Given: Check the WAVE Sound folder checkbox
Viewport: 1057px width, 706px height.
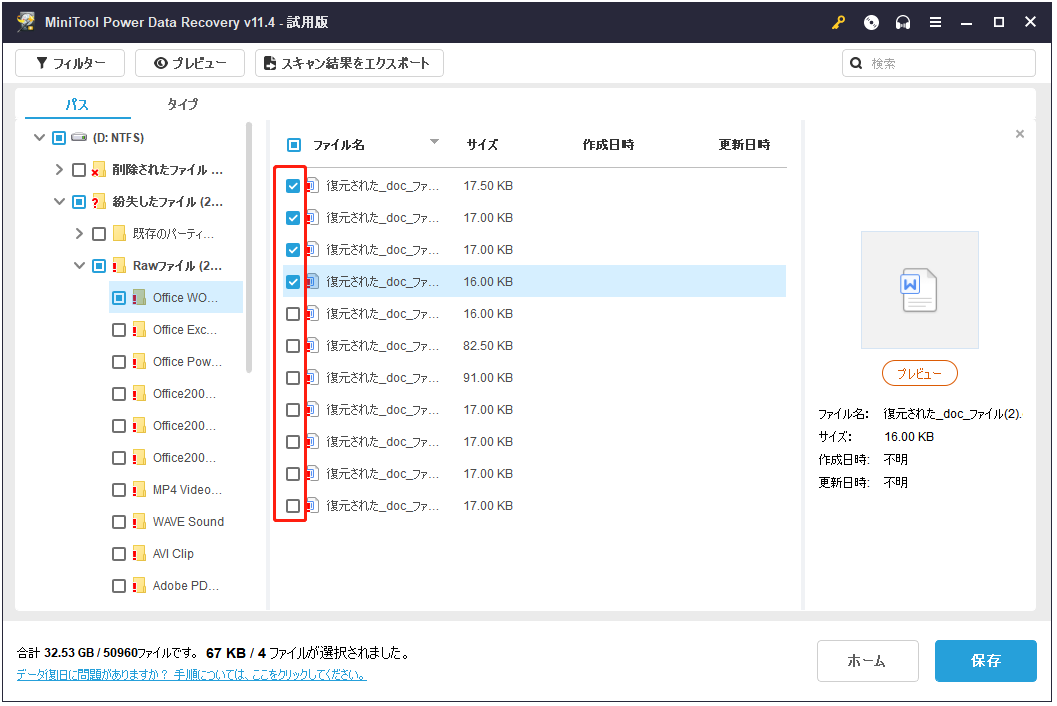Looking at the screenshot, I should [x=118, y=521].
